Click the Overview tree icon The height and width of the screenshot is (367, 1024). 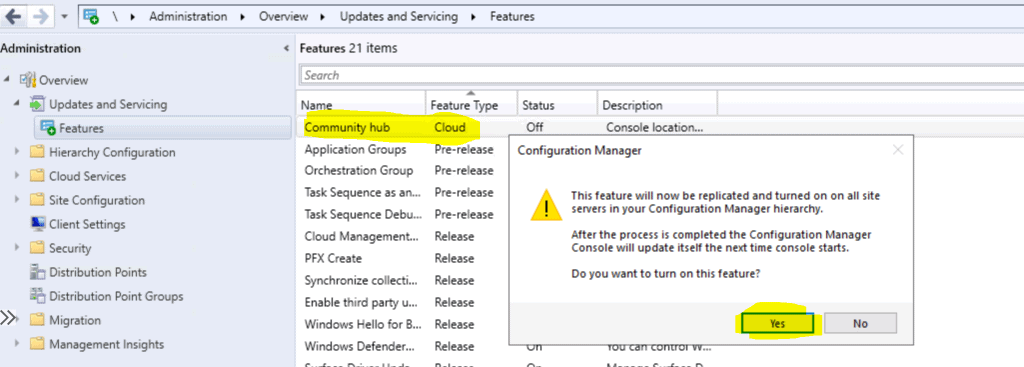click(27, 80)
